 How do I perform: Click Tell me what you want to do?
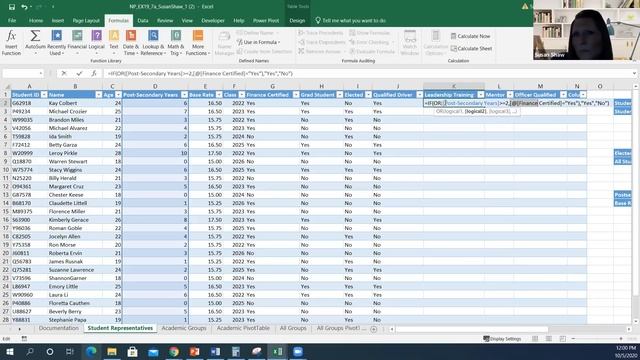point(351,20)
